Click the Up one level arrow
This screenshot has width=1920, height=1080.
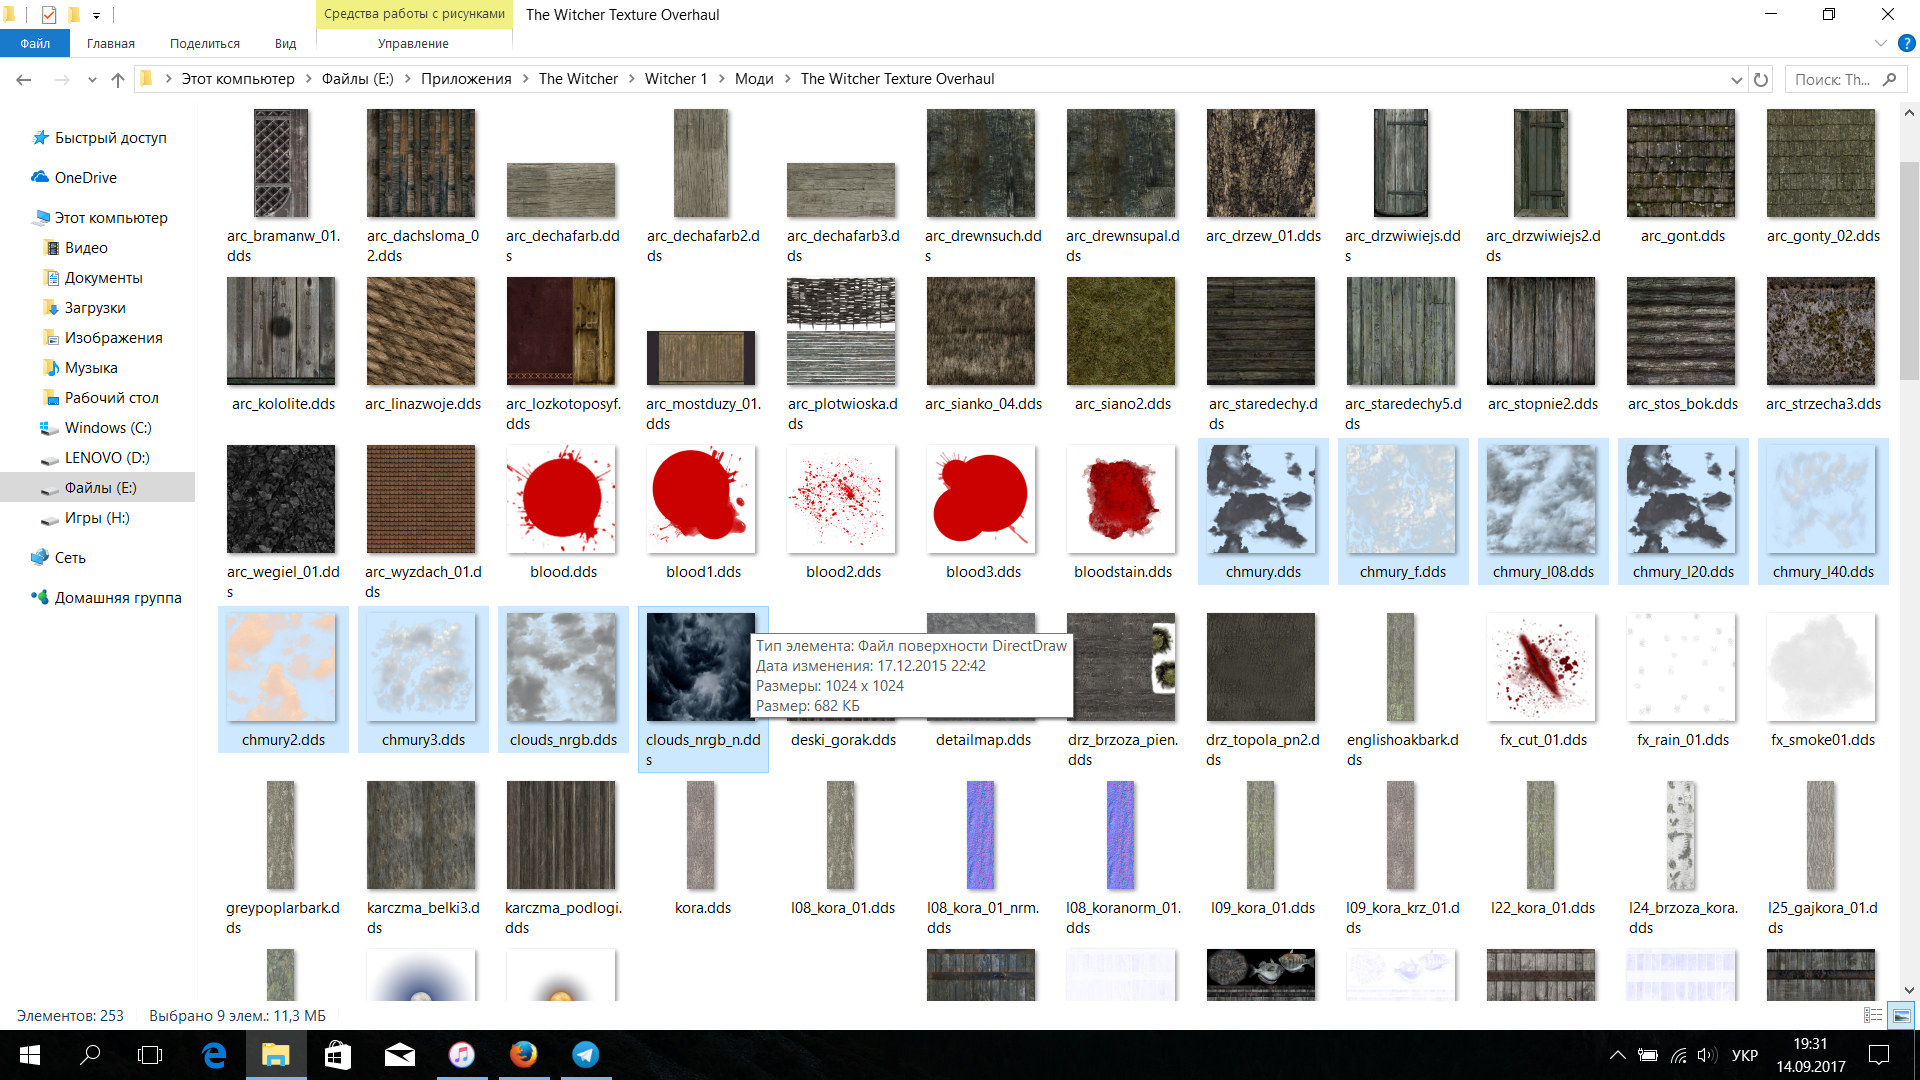pyautogui.click(x=118, y=80)
